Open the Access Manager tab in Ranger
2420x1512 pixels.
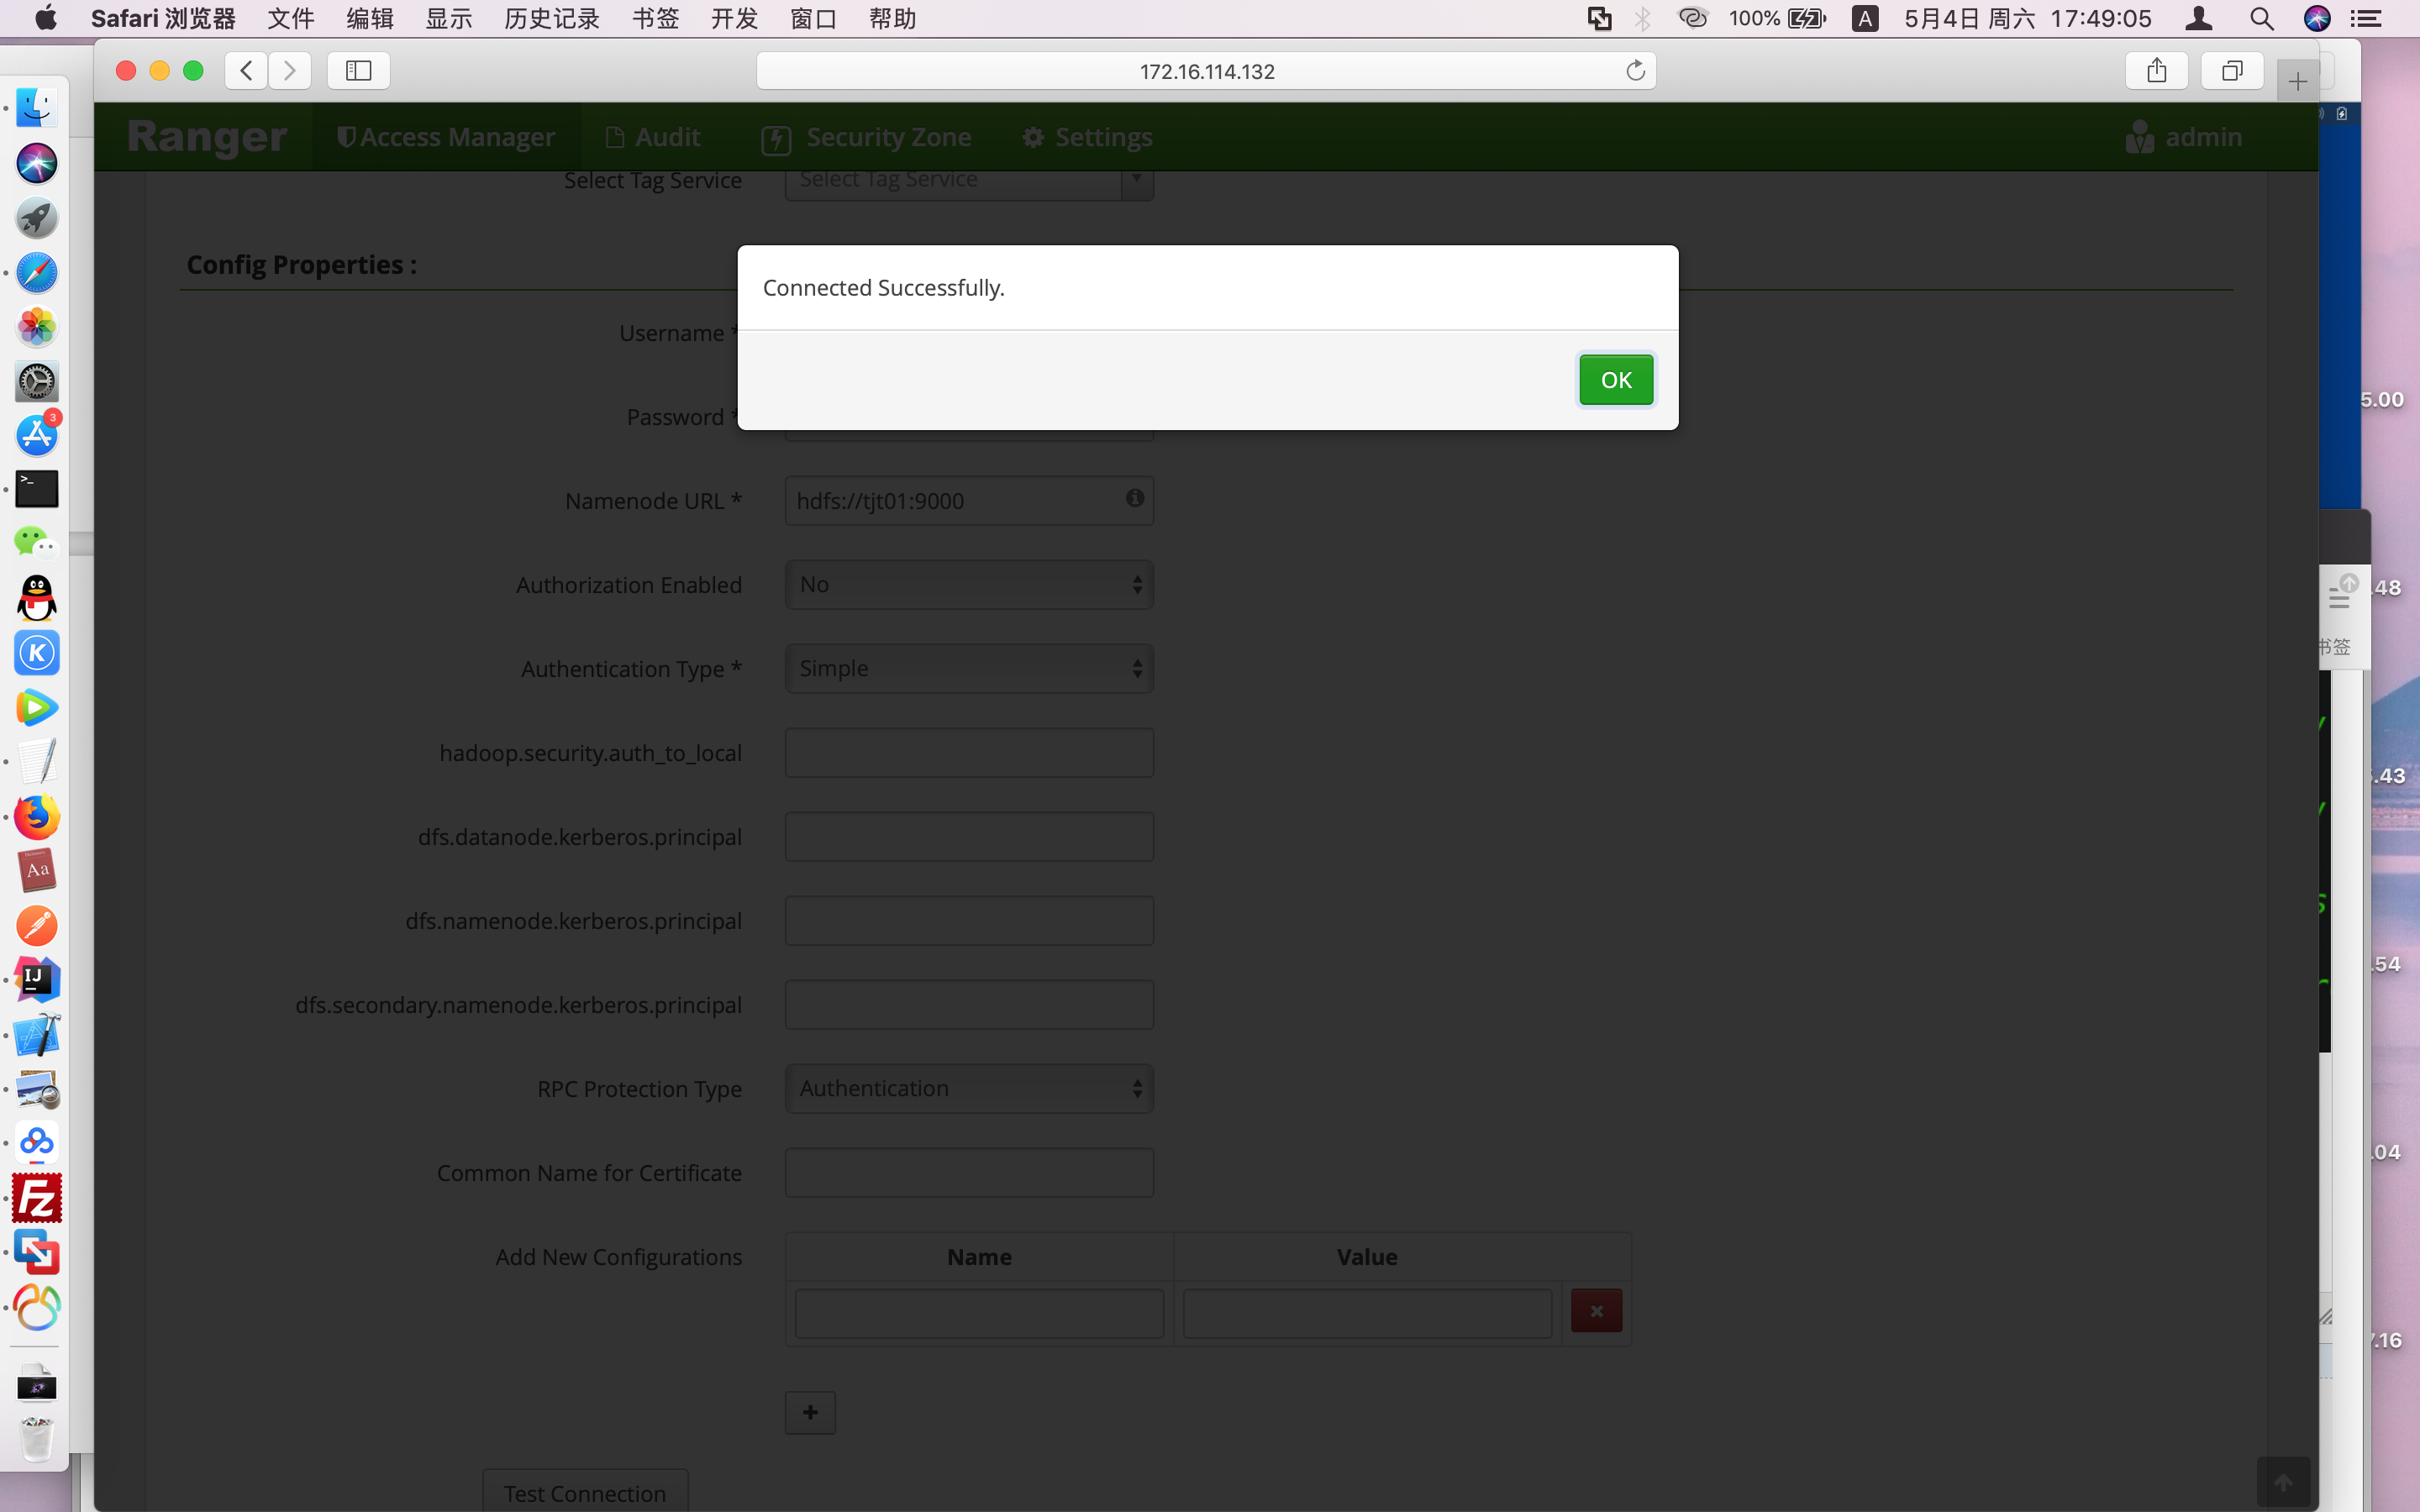tap(446, 137)
